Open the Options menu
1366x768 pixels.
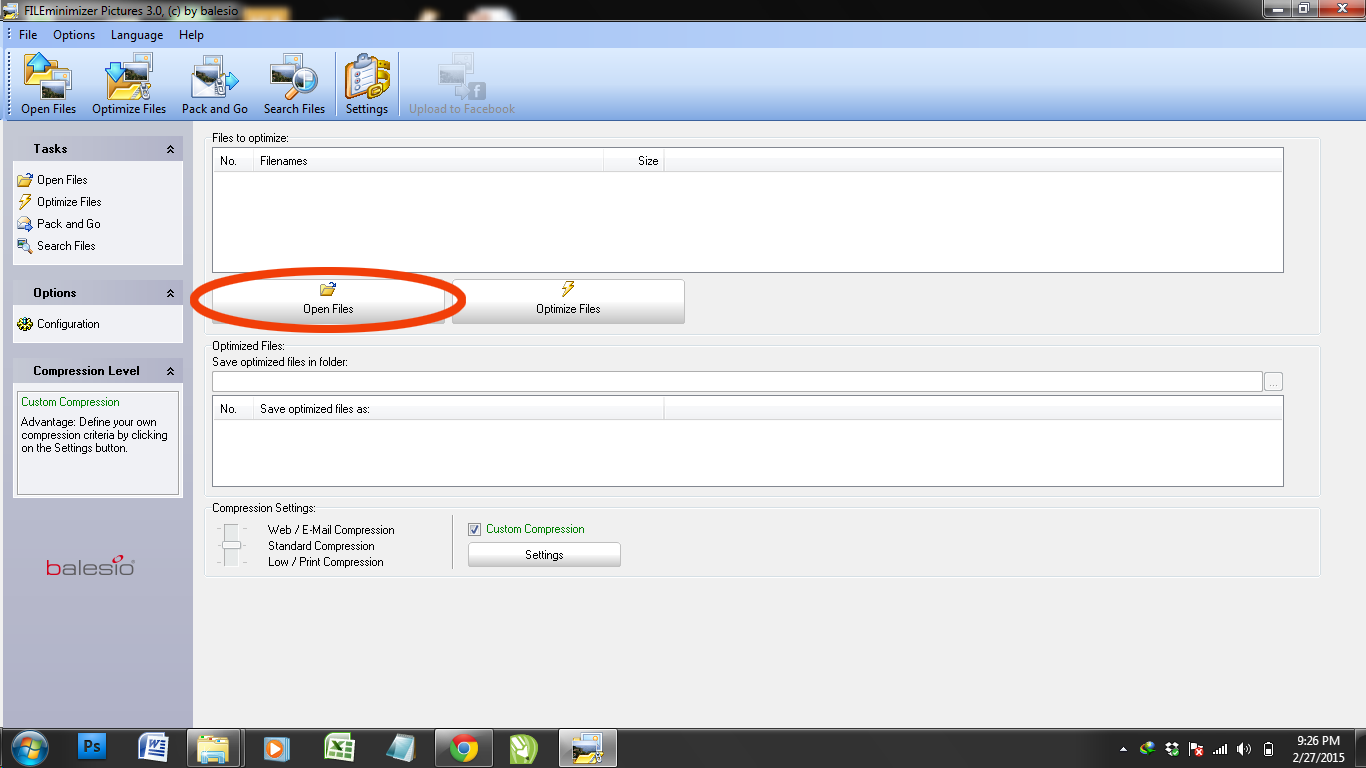(74, 35)
